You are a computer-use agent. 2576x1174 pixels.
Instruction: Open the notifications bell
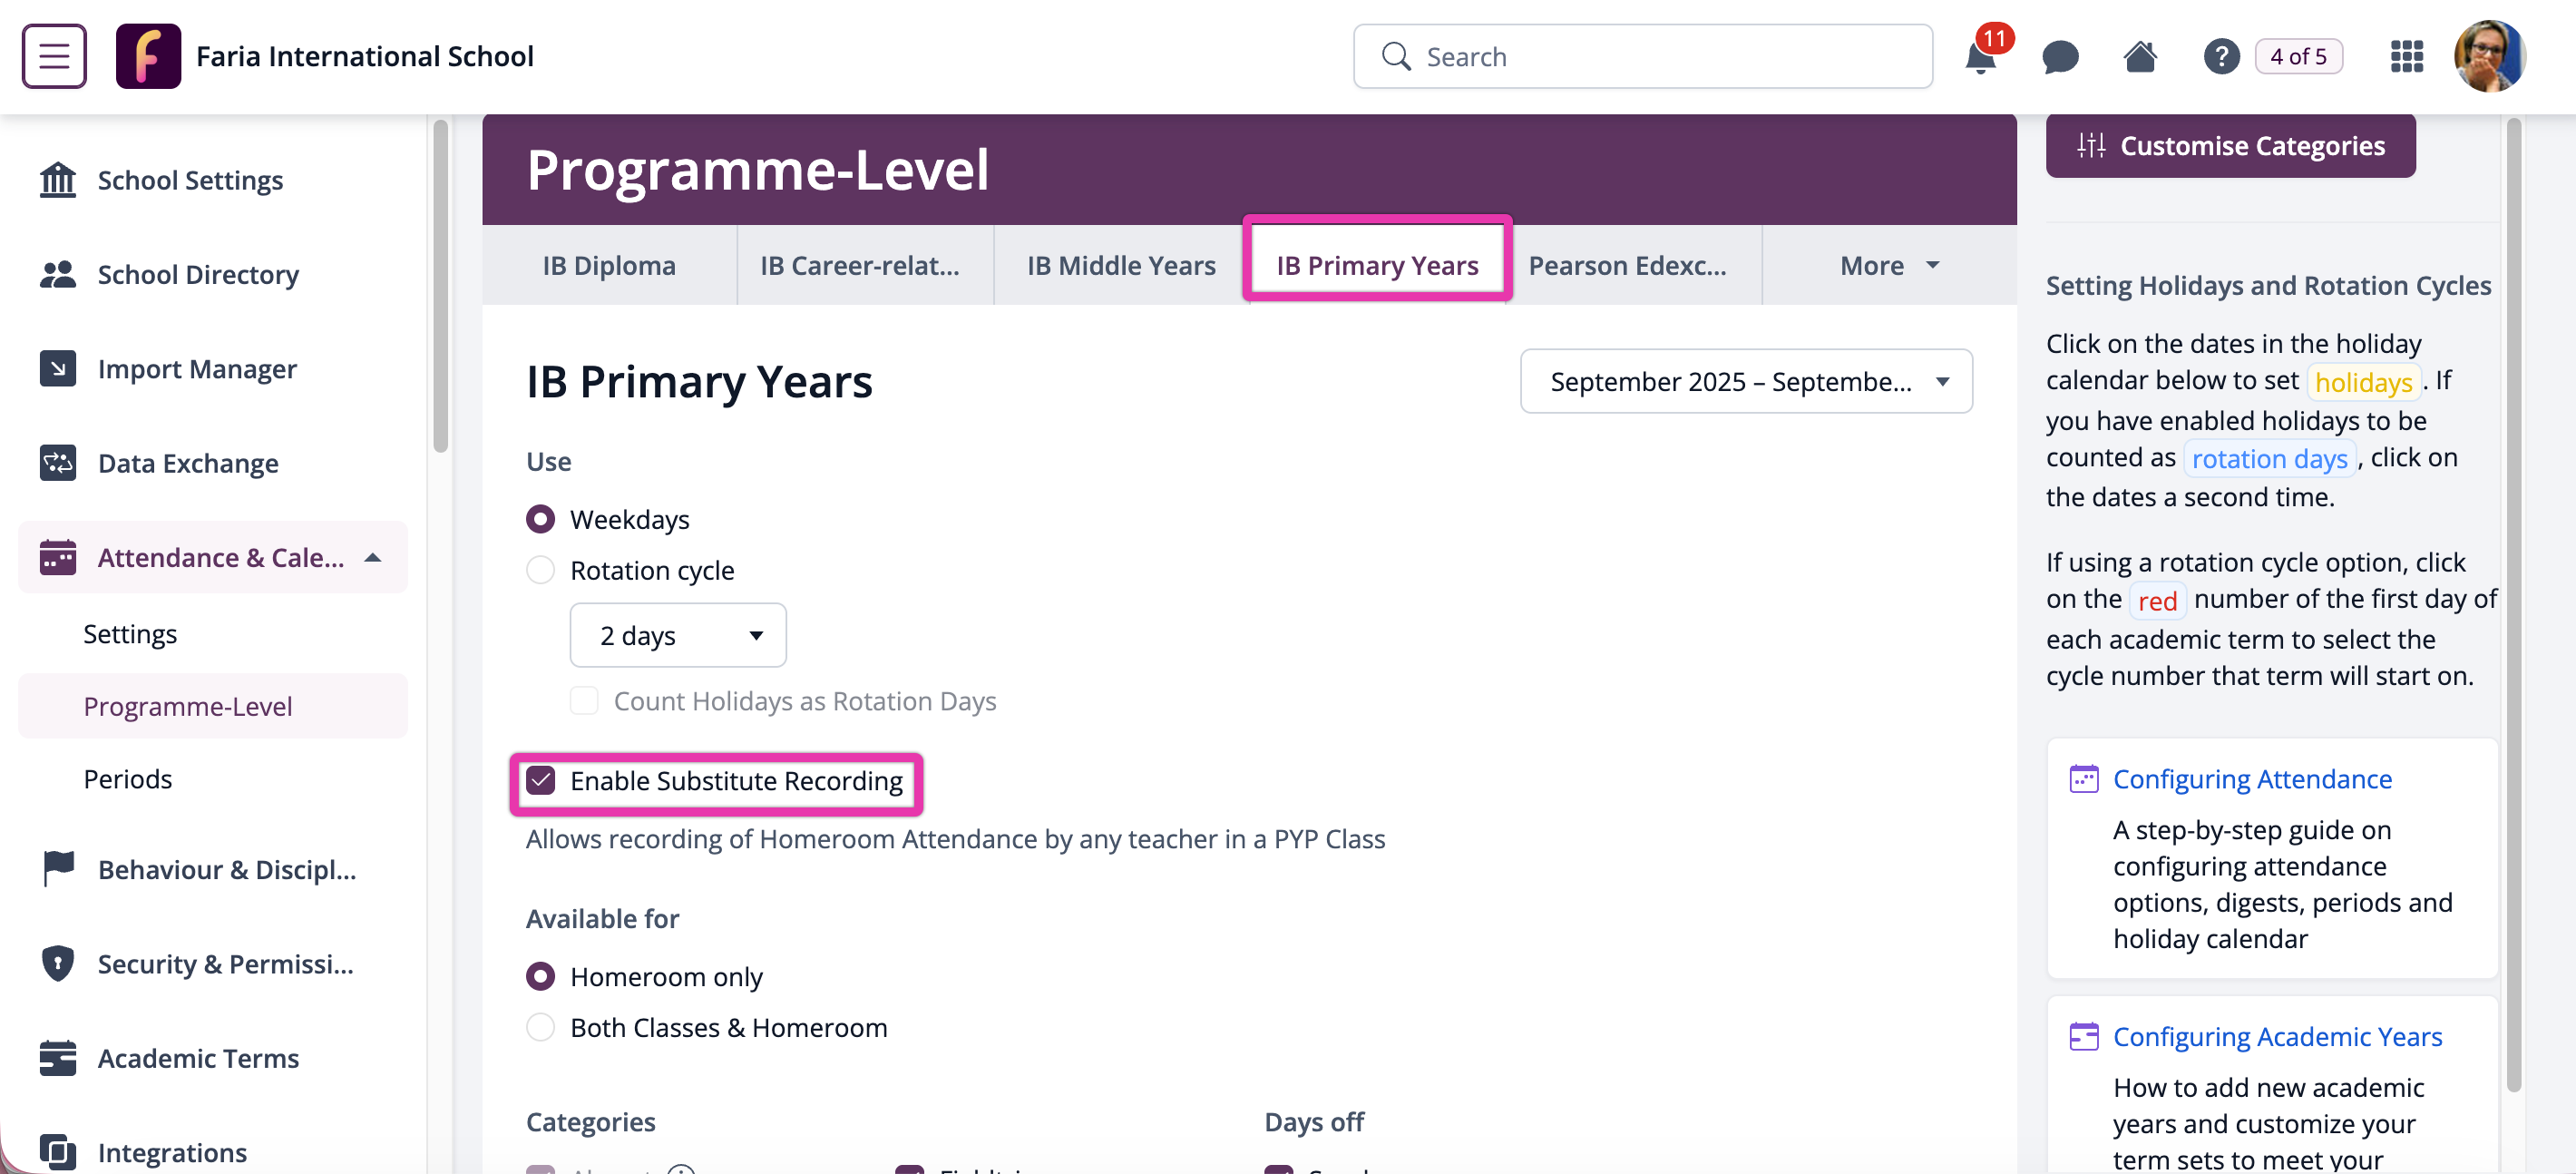click(x=1980, y=57)
